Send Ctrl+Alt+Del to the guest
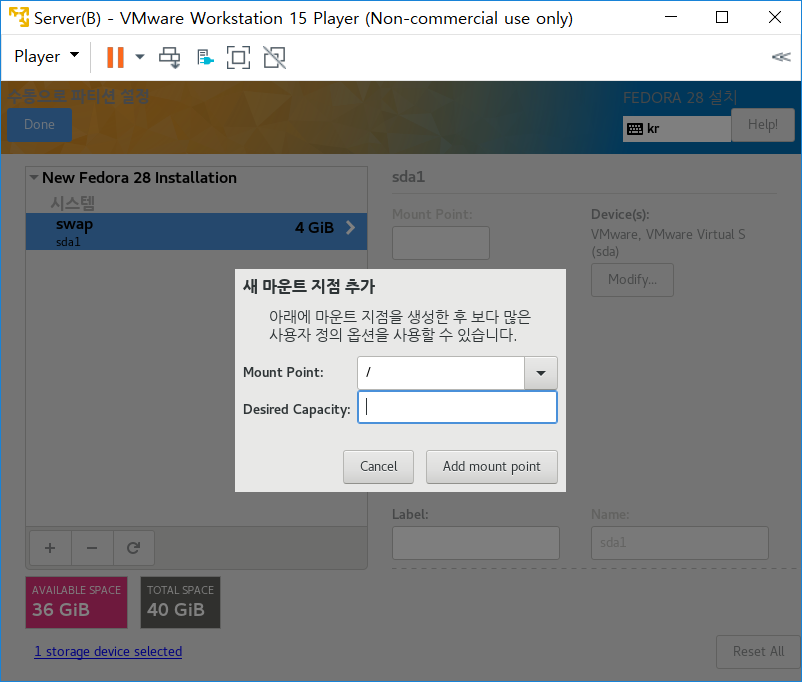This screenshot has height=682, width=802. (169, 57)
